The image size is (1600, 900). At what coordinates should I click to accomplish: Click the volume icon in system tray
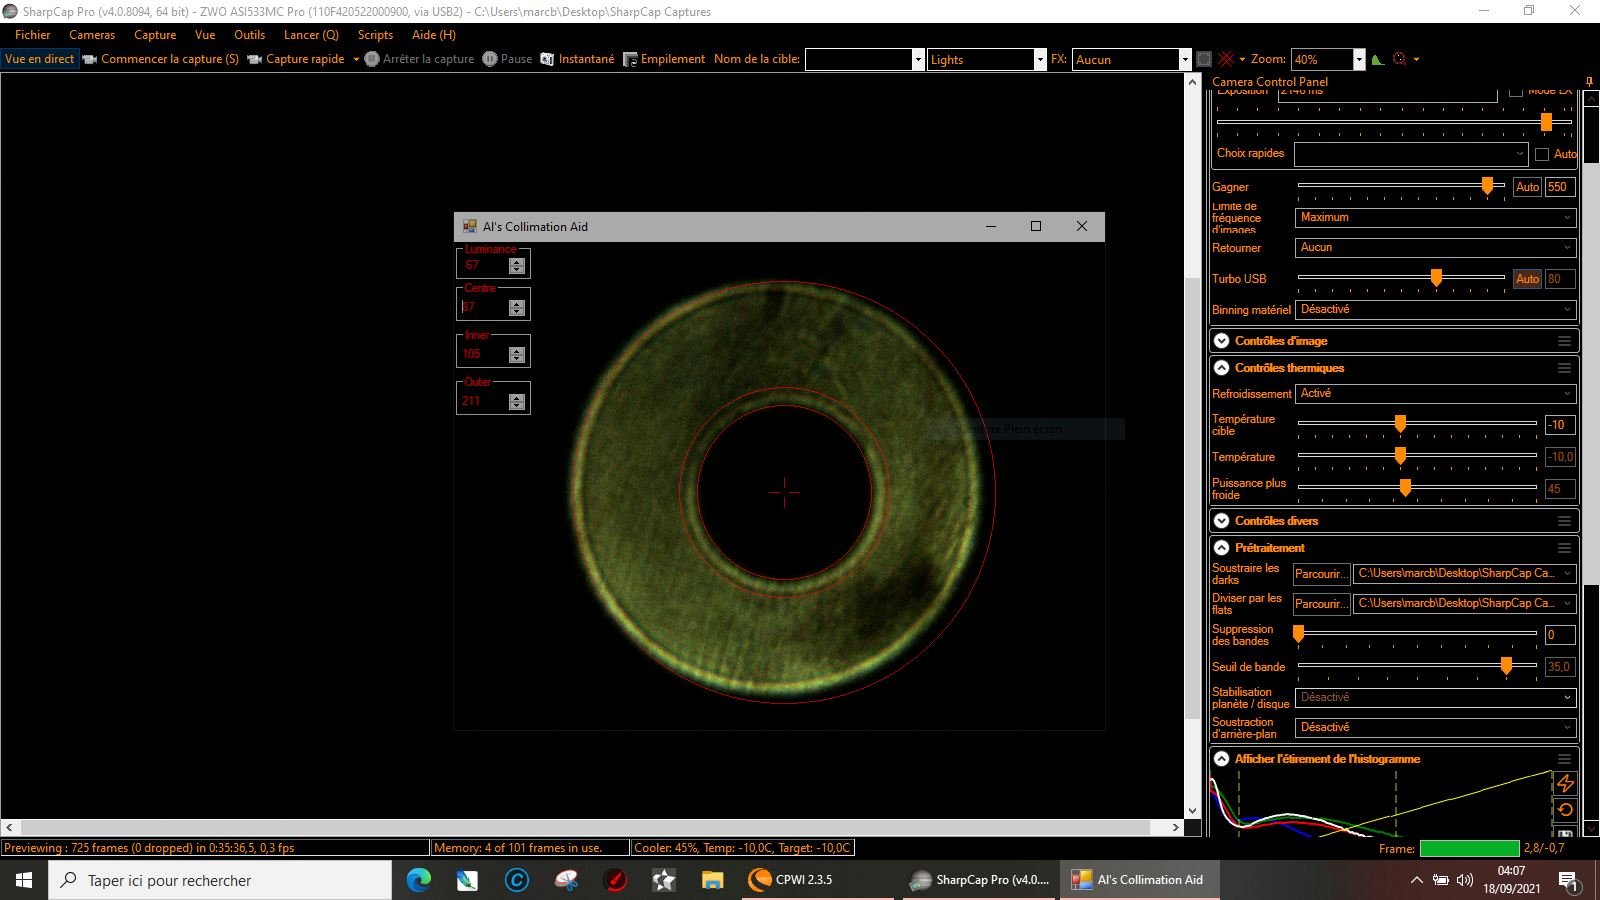pos(1465,880)
